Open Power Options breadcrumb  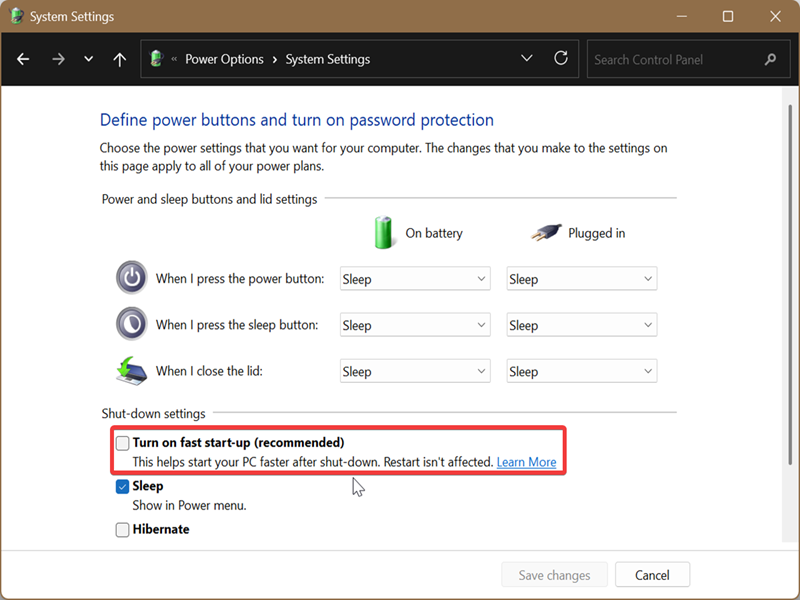tap(224, 59)
